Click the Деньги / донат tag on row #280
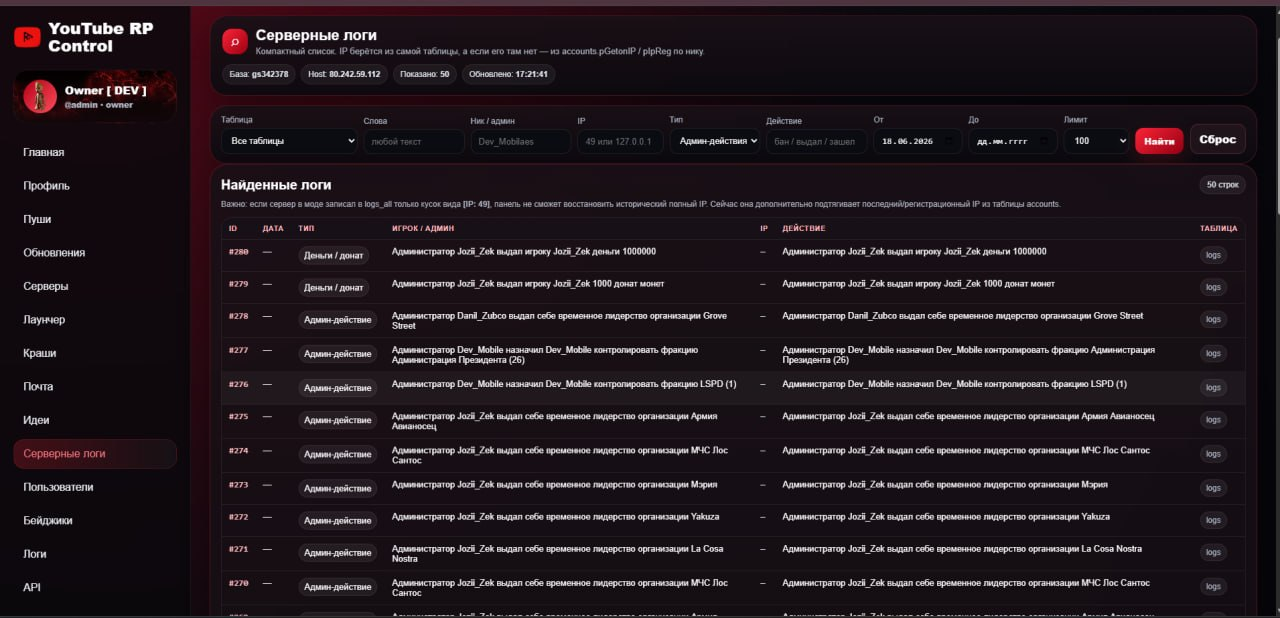This screenshot has width=1280, height=618. 334,256
